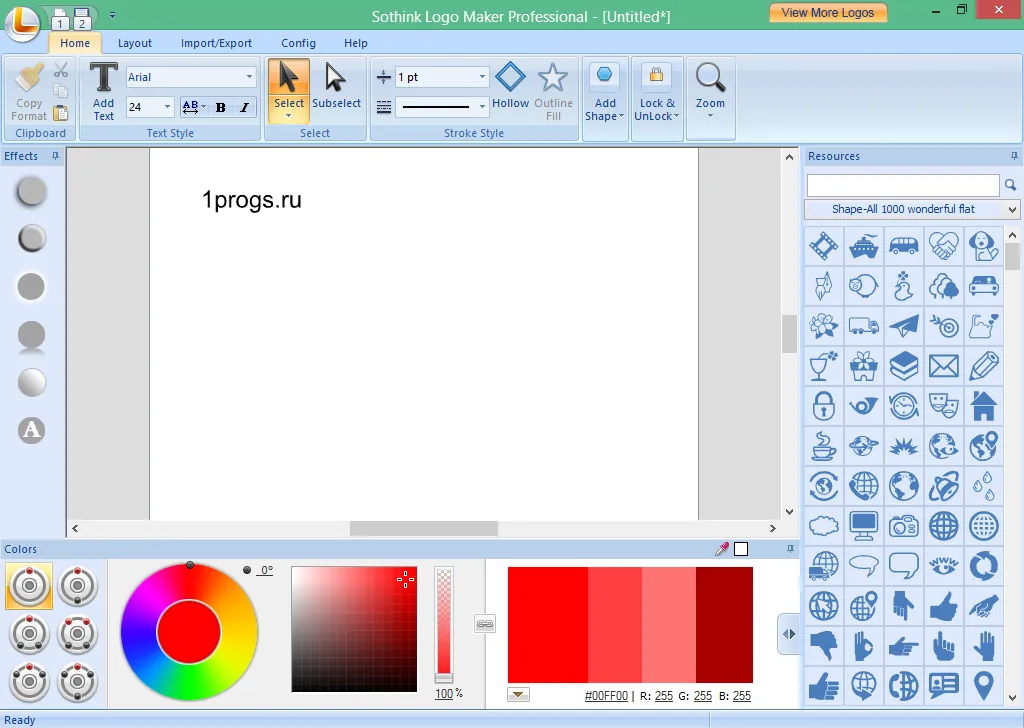This screenshot has width=1024, height=728.
Task: Pin the Effects panel
Action: [56, 156]
